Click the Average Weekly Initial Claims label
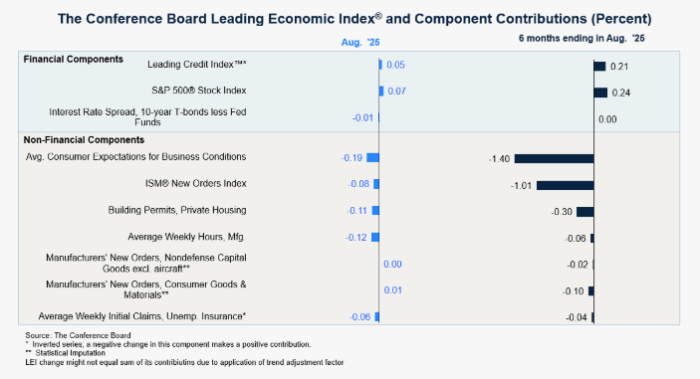The width and height of the screenshot is (700, 379). [142, 317]
